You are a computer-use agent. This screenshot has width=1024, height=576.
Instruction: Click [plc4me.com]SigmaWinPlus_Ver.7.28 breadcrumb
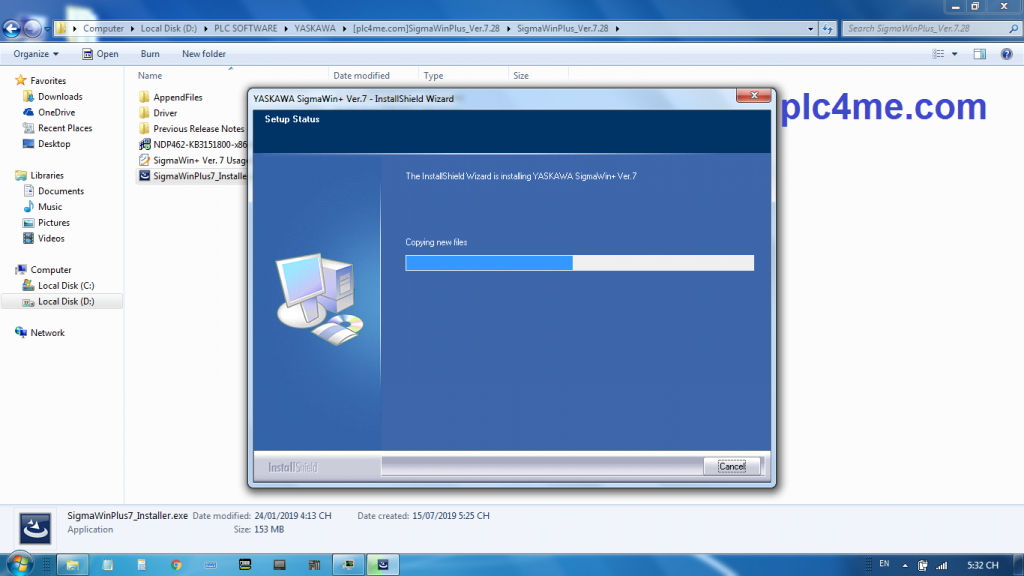click(x=426, y=29)
